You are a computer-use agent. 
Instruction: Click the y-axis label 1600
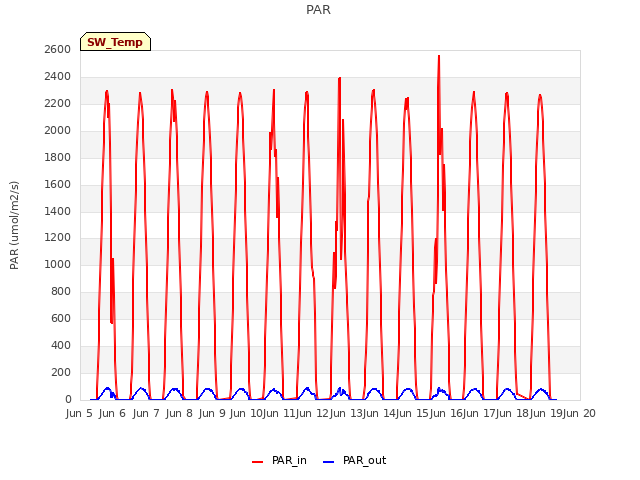click(58, 184)
